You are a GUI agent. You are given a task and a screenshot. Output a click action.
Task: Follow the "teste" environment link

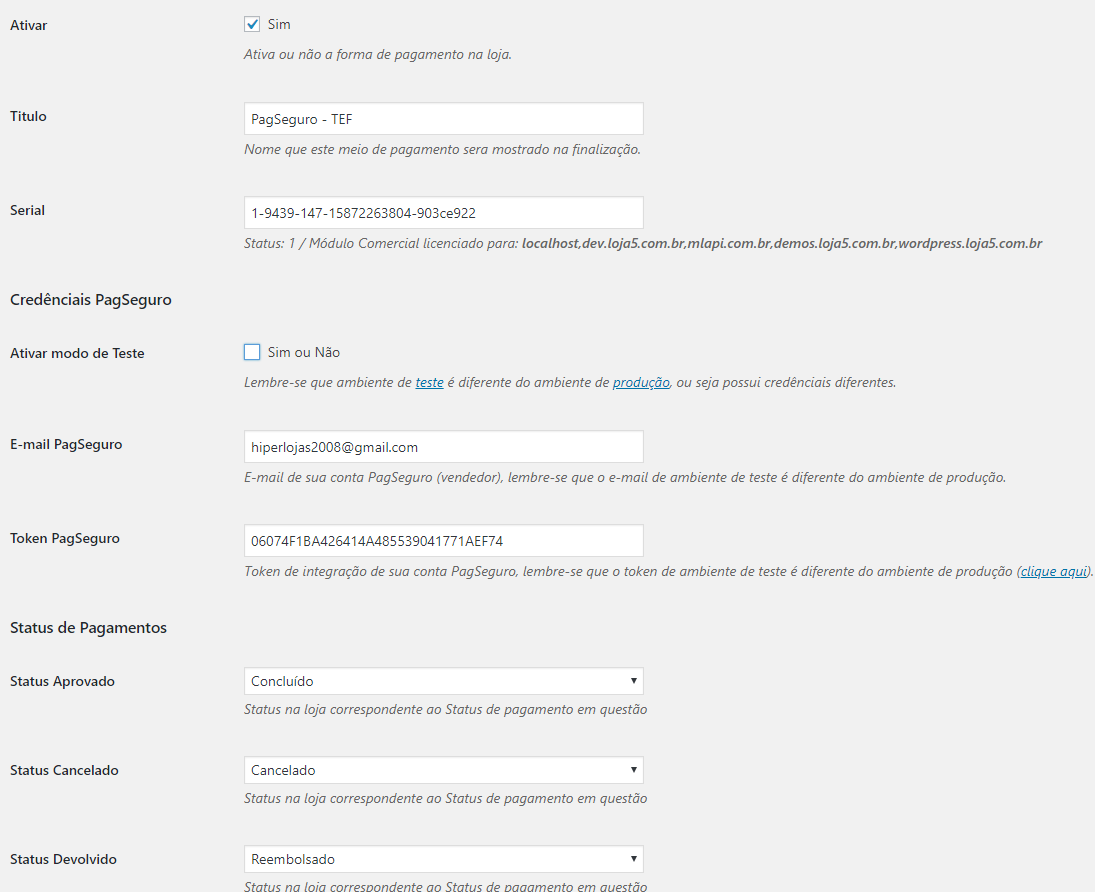coord(429,383)
